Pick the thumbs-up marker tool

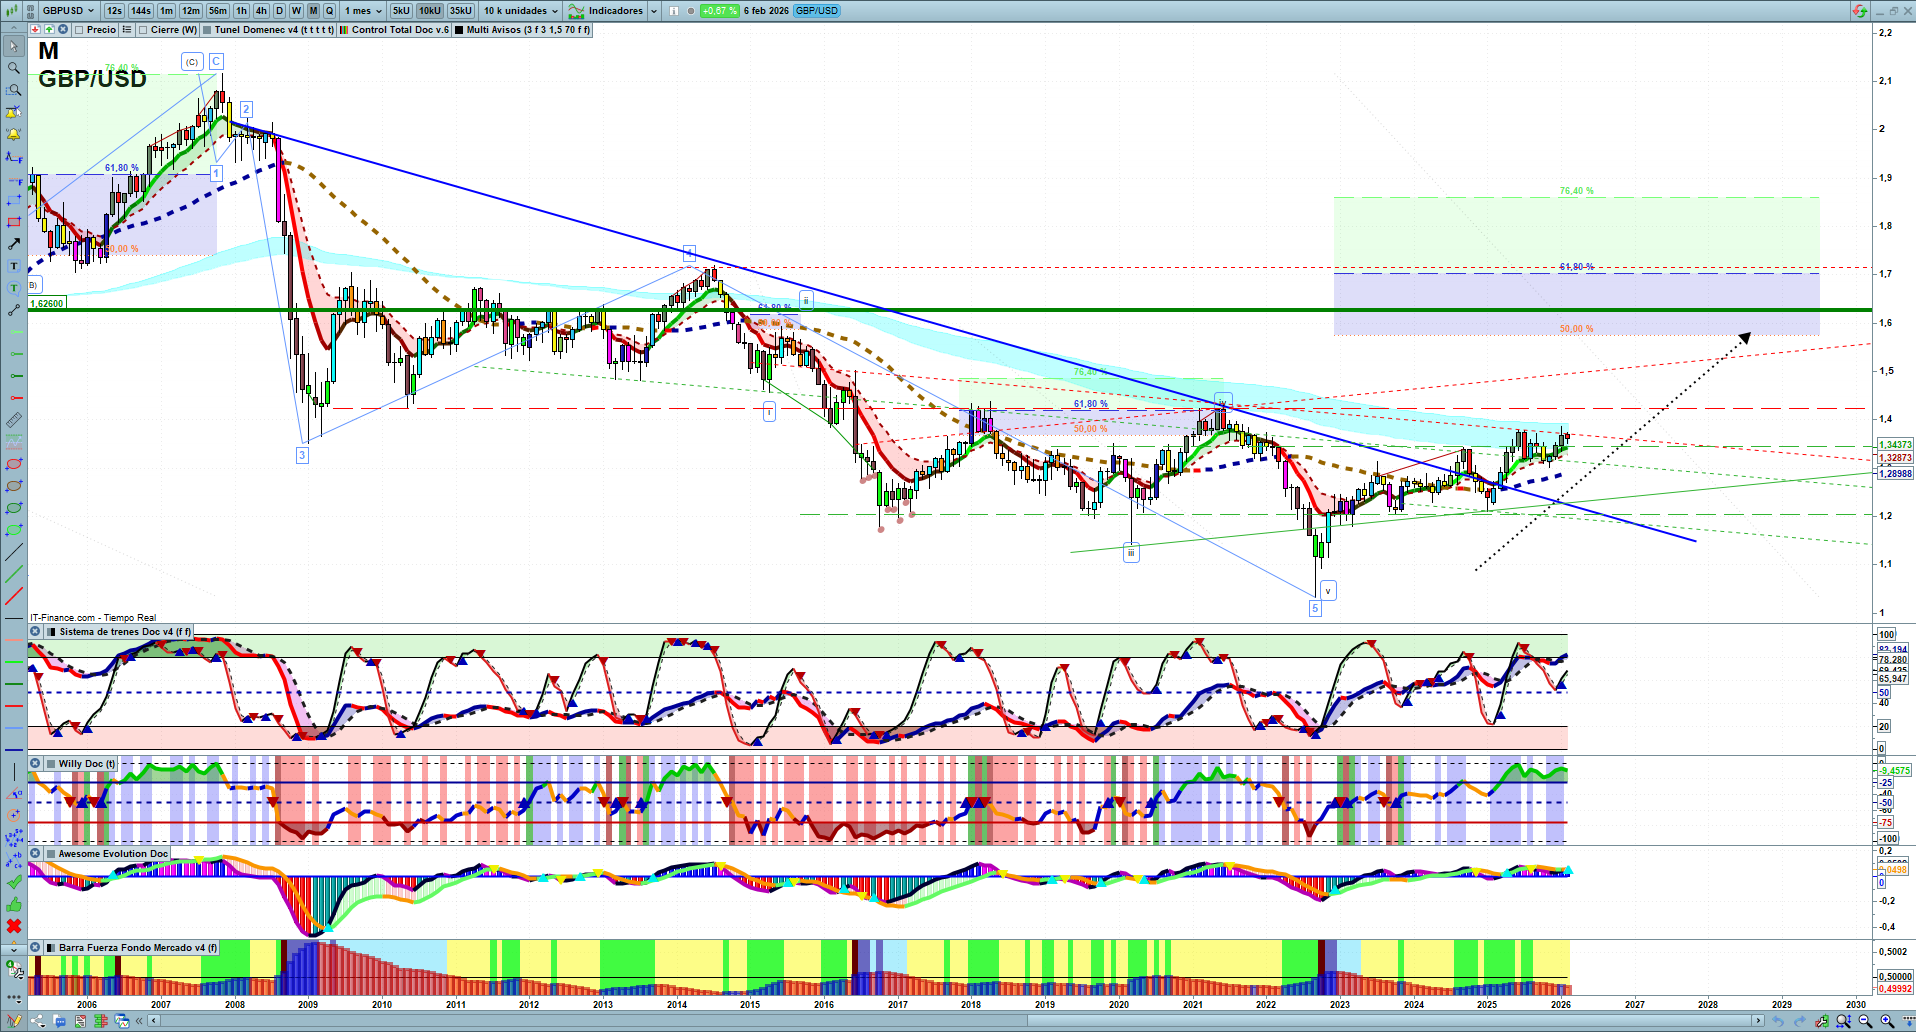coord(14,904)
